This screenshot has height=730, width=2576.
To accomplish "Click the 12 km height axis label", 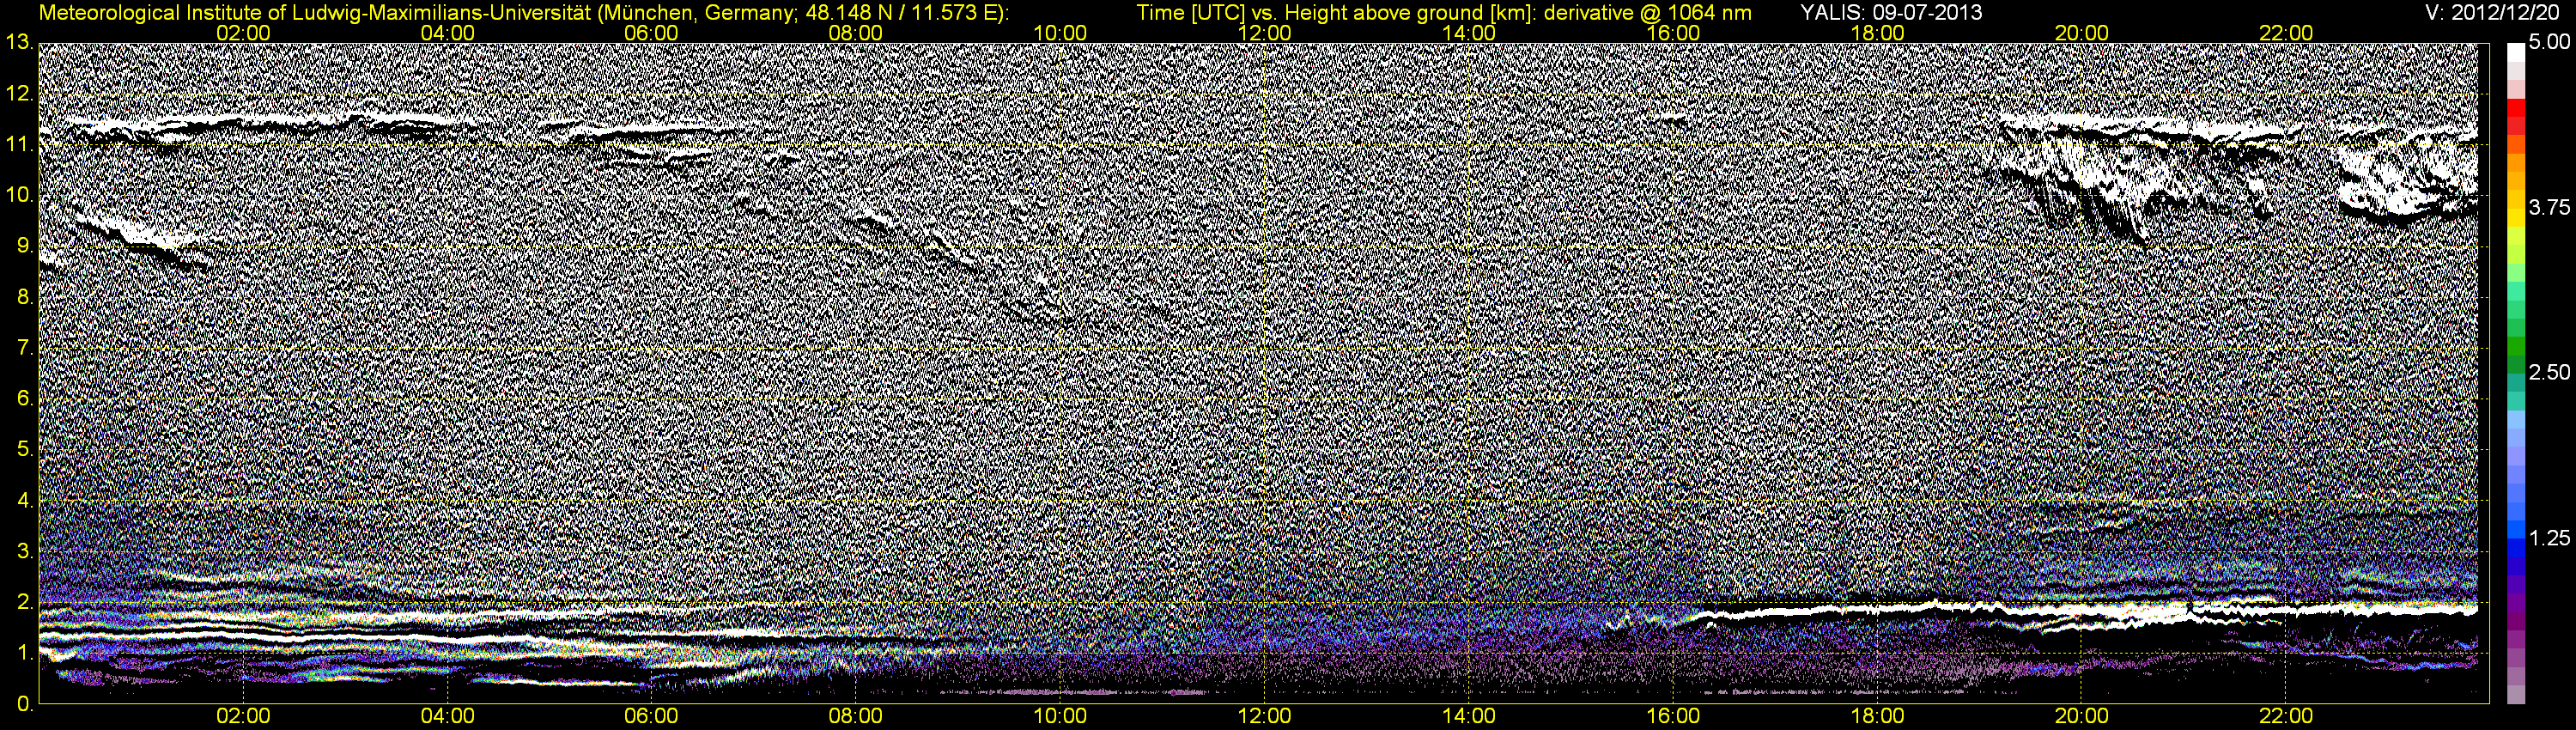I will click(18, 94).
